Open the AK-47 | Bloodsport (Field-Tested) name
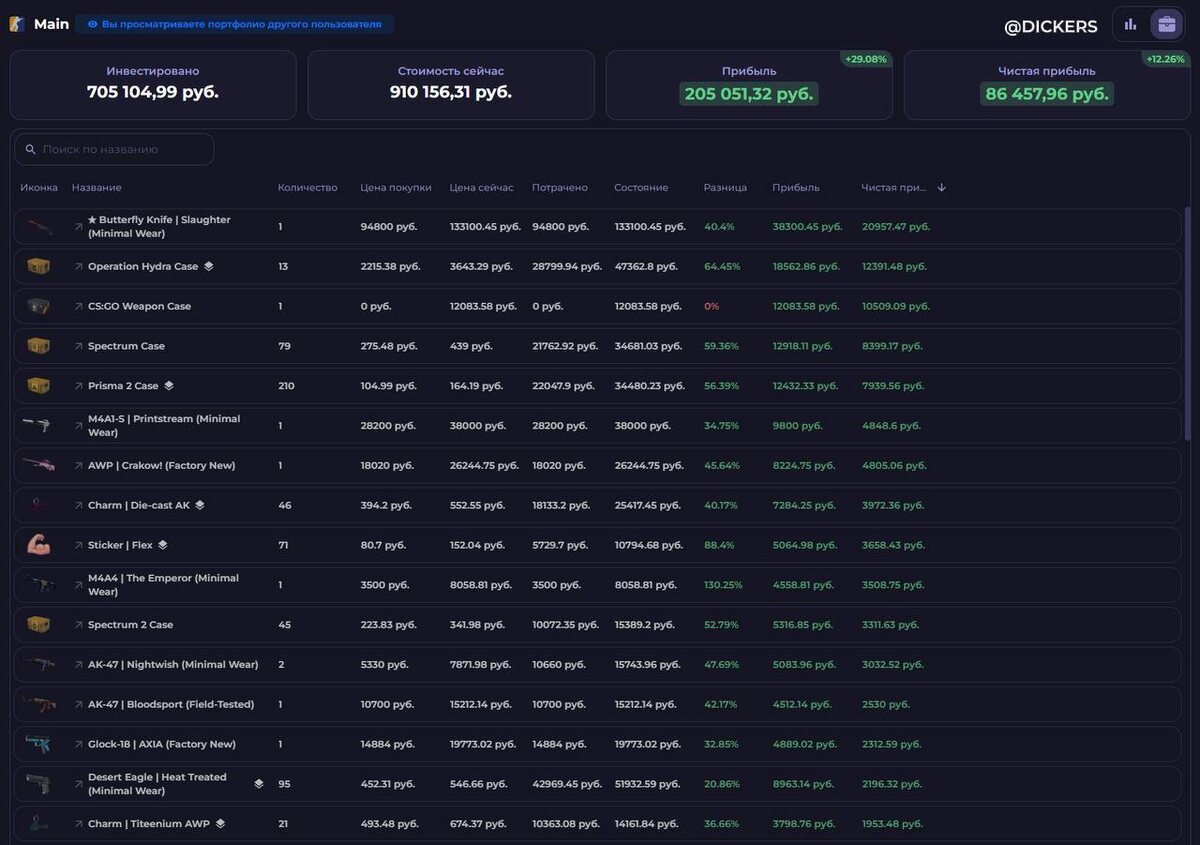This screenshot has height=845, width=1200. [171, 705]
